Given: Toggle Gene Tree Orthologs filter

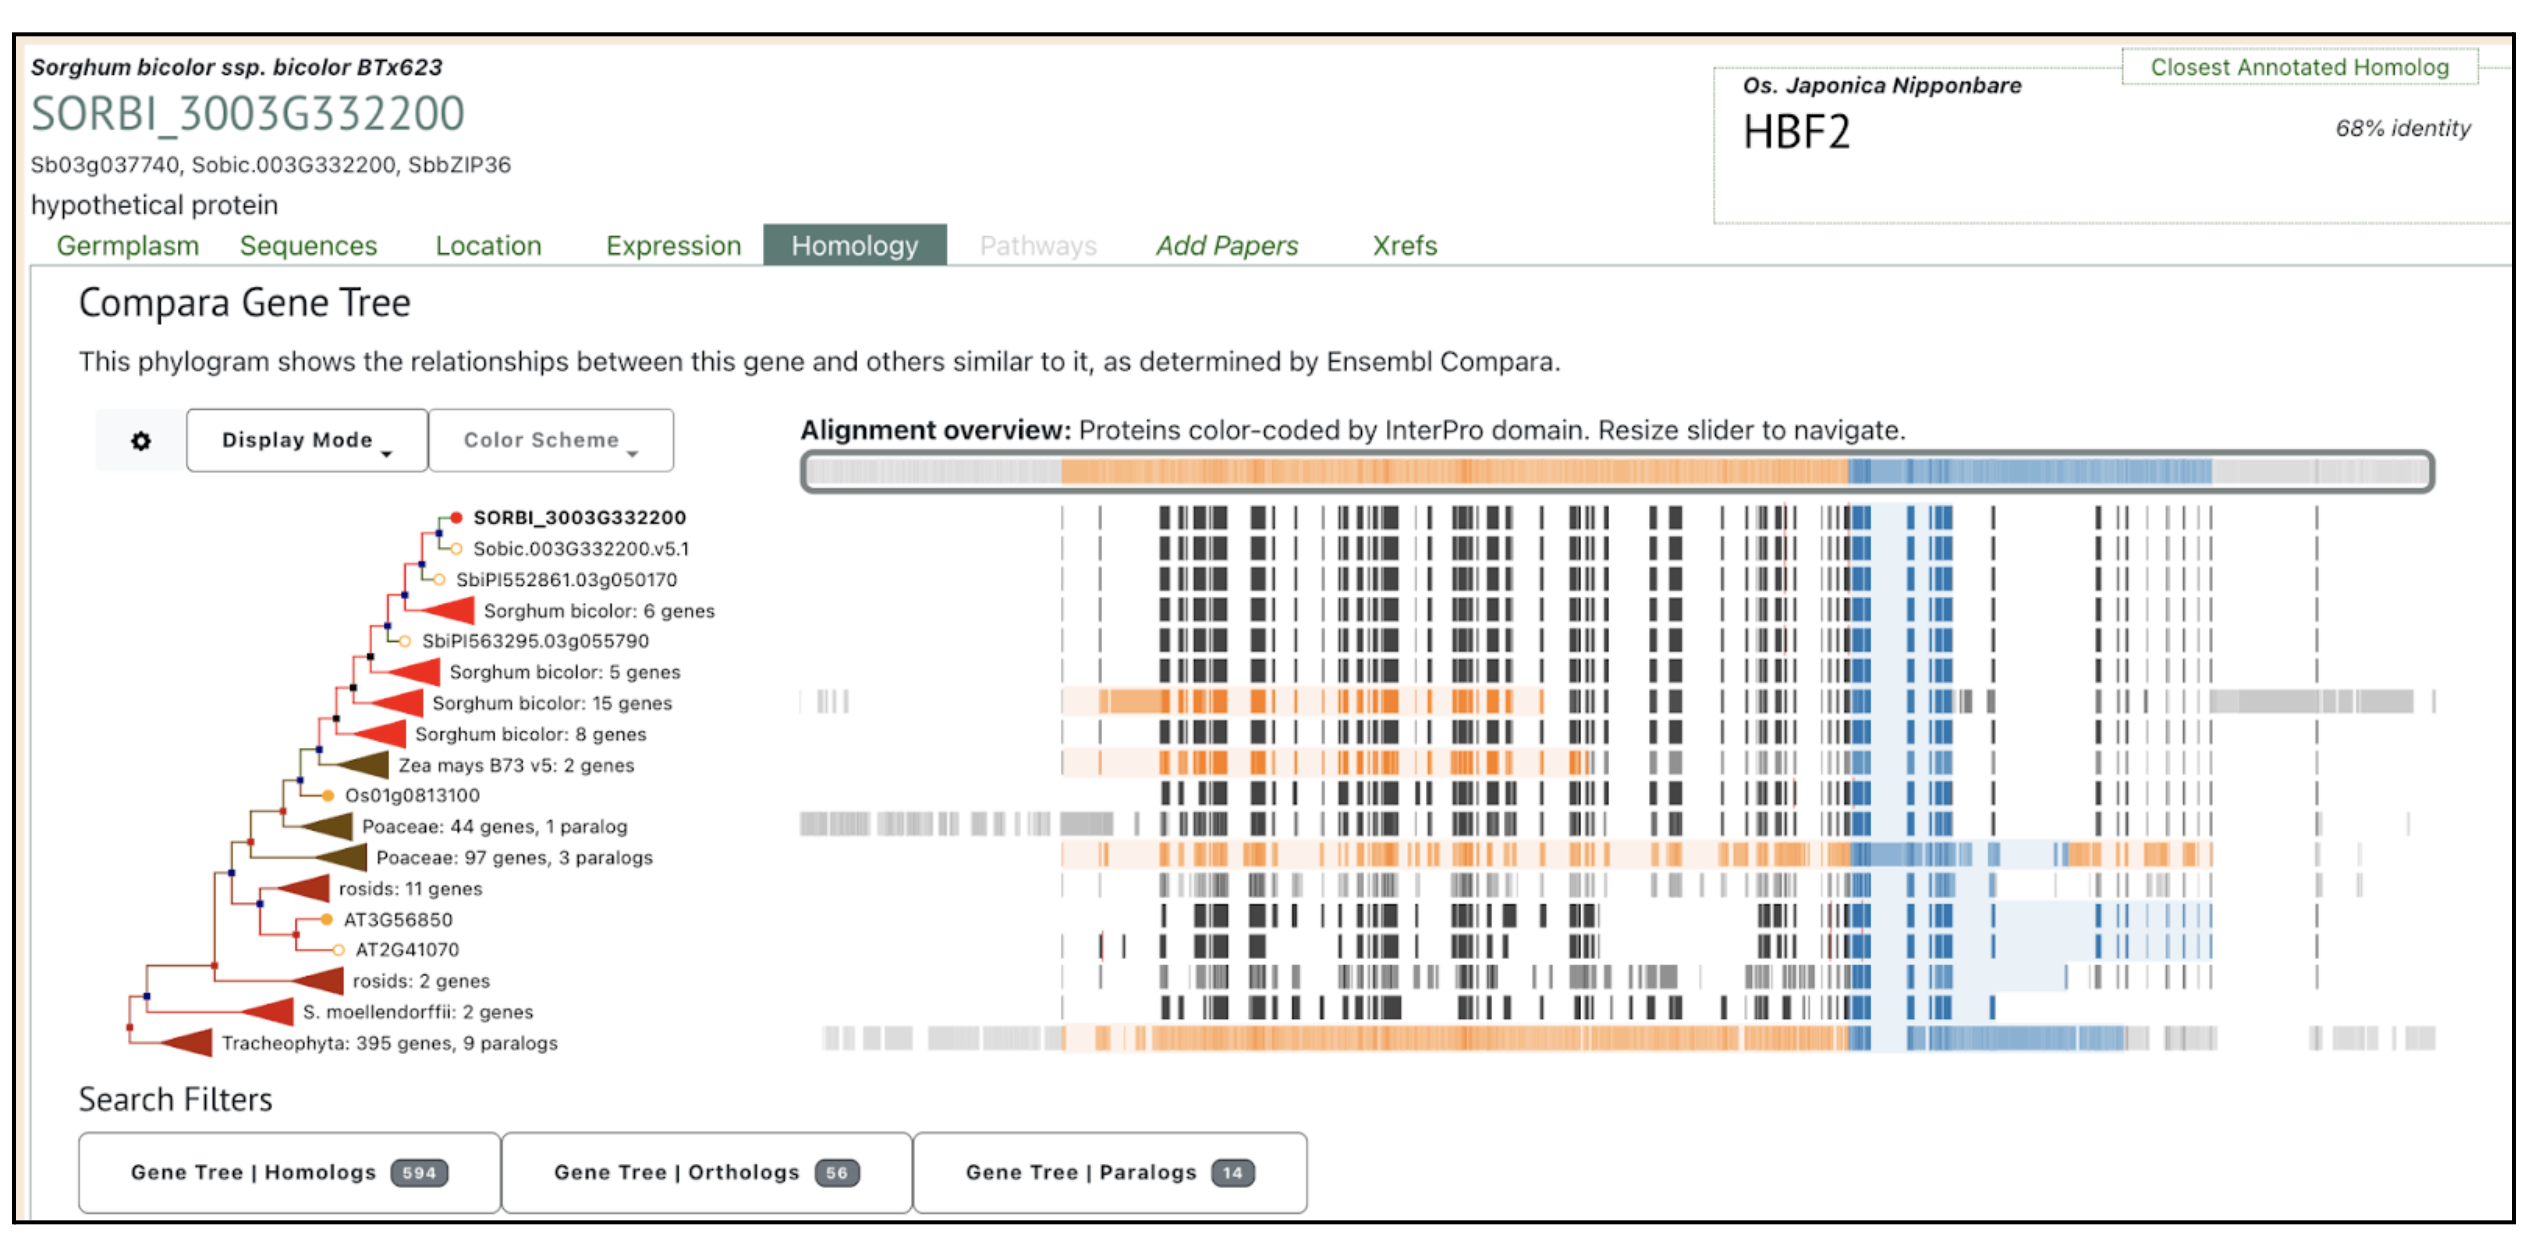Looking at the screenshot, I should pos(706,1172).
